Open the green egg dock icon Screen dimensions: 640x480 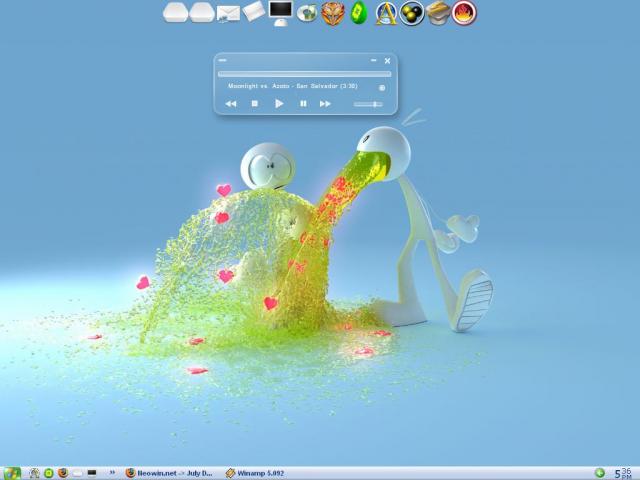pos(358,13)
